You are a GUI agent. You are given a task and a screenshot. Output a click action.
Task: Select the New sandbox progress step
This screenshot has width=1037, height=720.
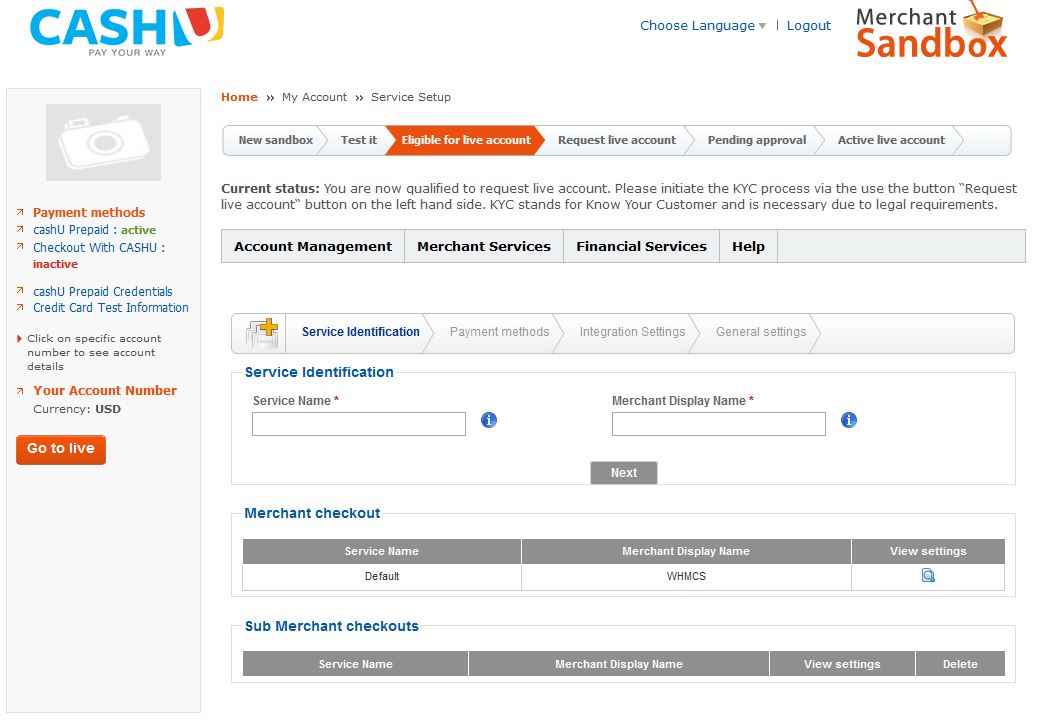point(275,140)
